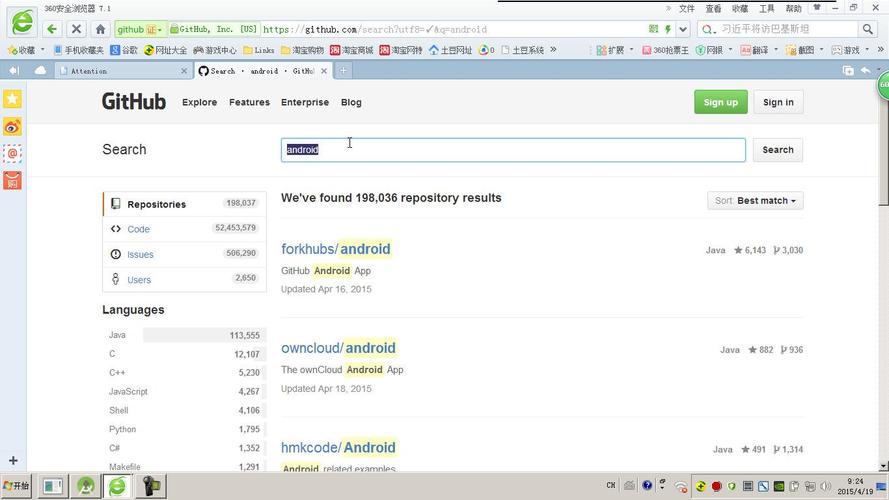889x500 pixels.
Task: Click the Code brackets icon
Action: click(116, 228)
